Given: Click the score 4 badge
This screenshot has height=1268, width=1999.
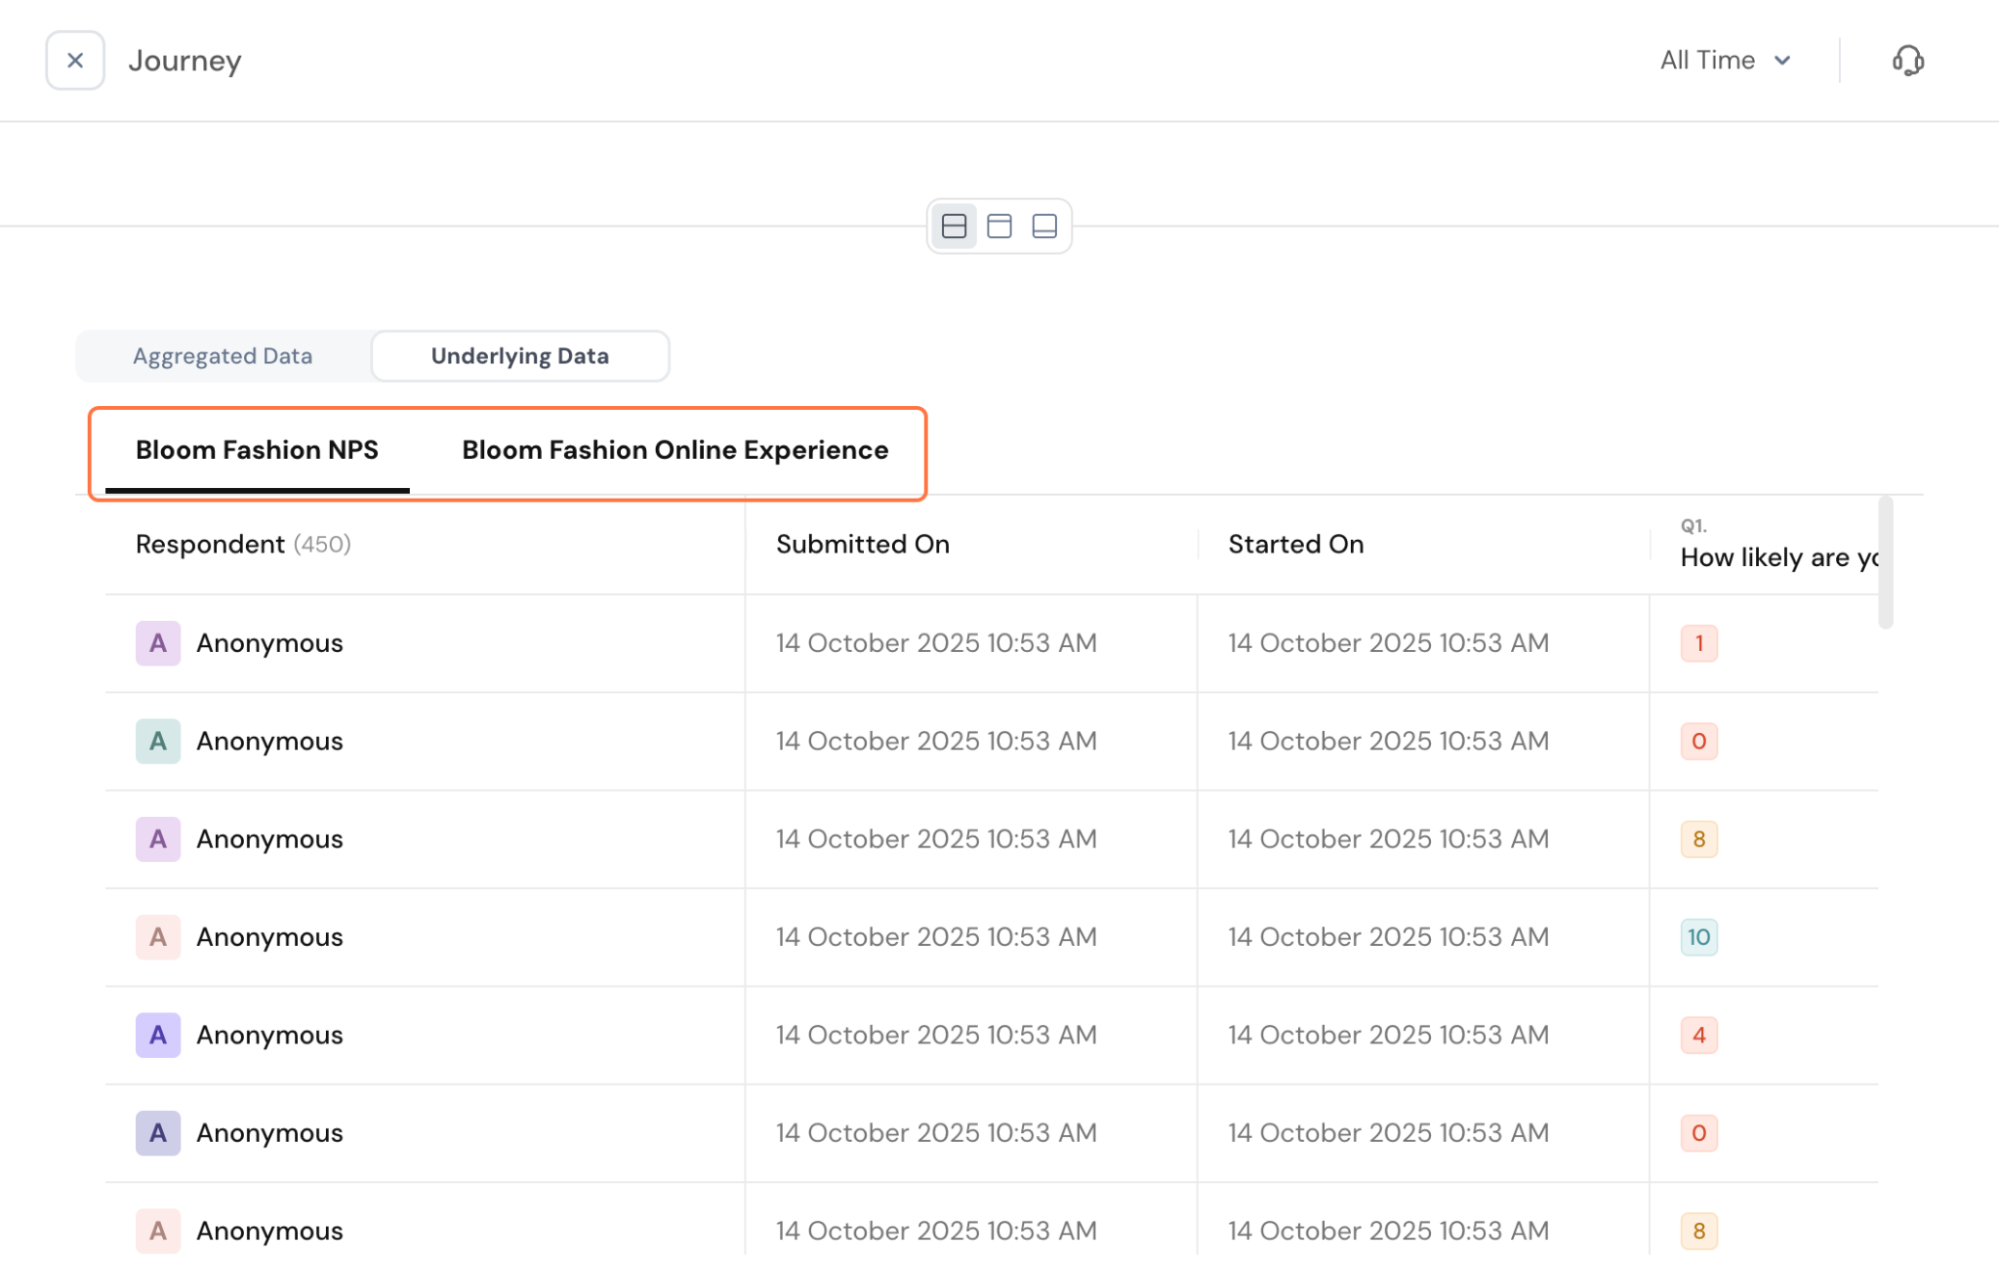Looking at the screenshot, I should click(1698, 1035).
